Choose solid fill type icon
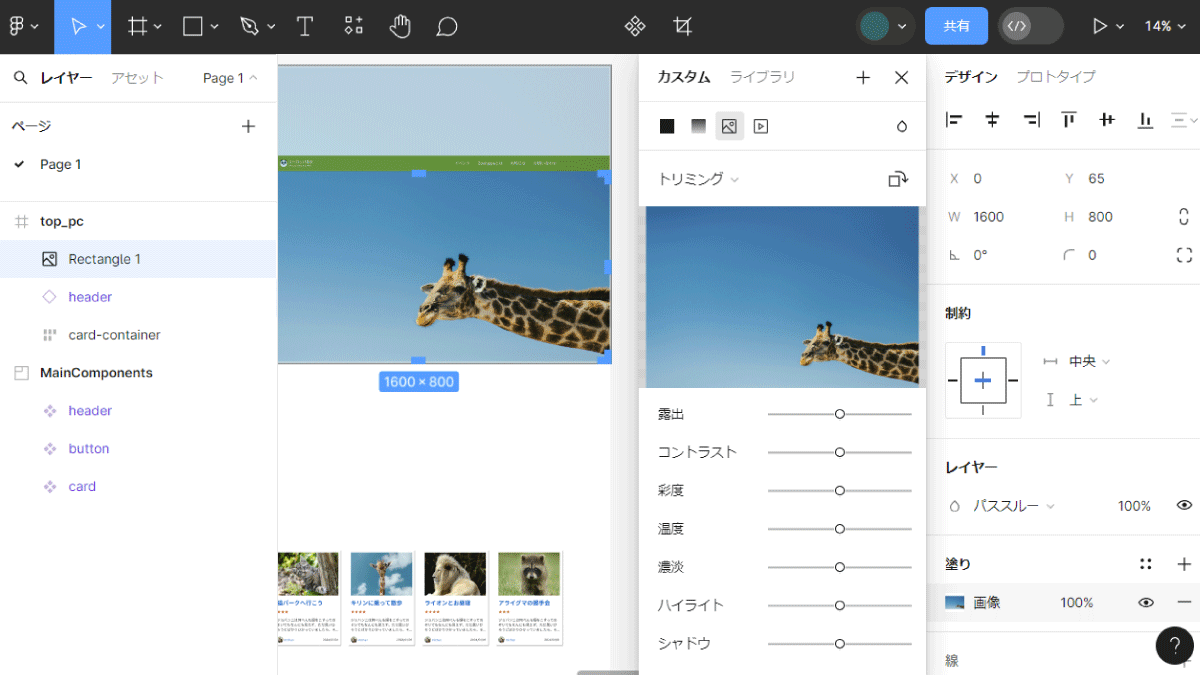1200x675 pixels. (x=667, y=126)
